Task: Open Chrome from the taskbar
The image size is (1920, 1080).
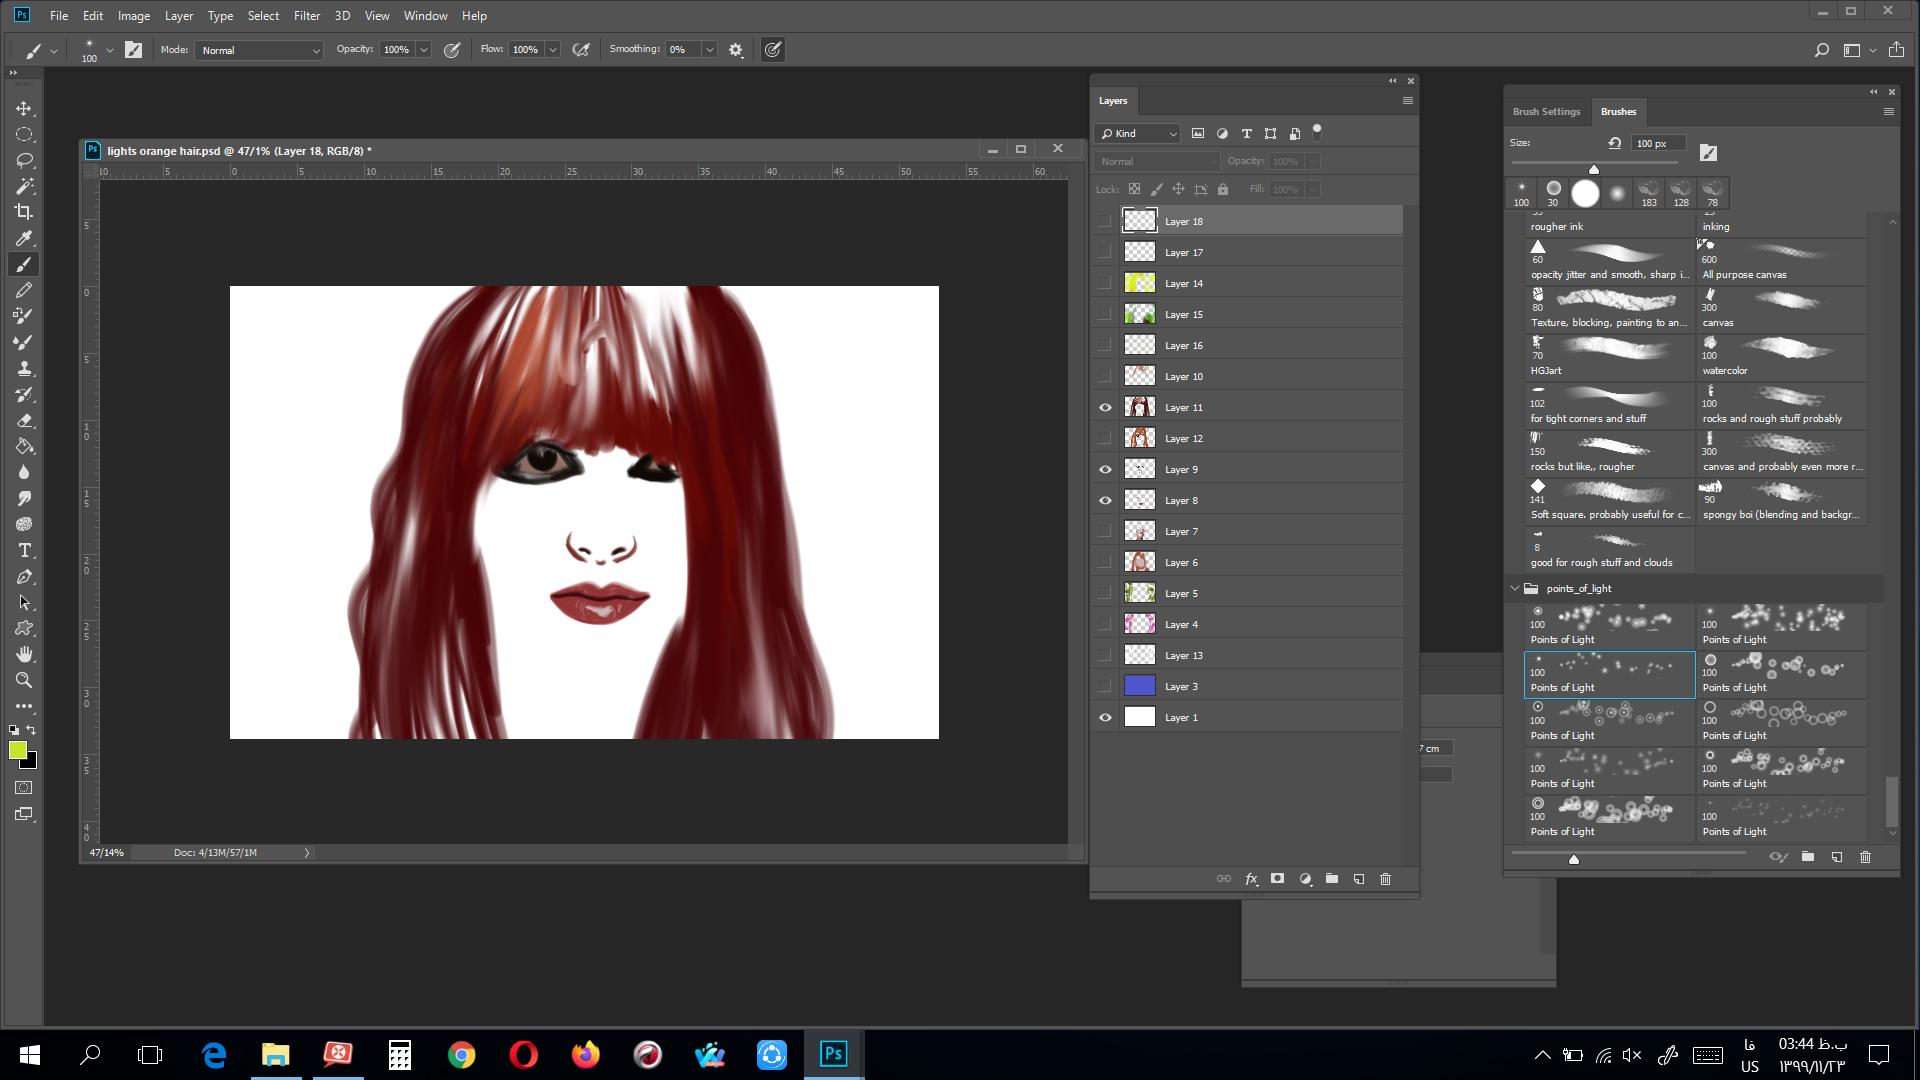Action: click(461, 1055)
